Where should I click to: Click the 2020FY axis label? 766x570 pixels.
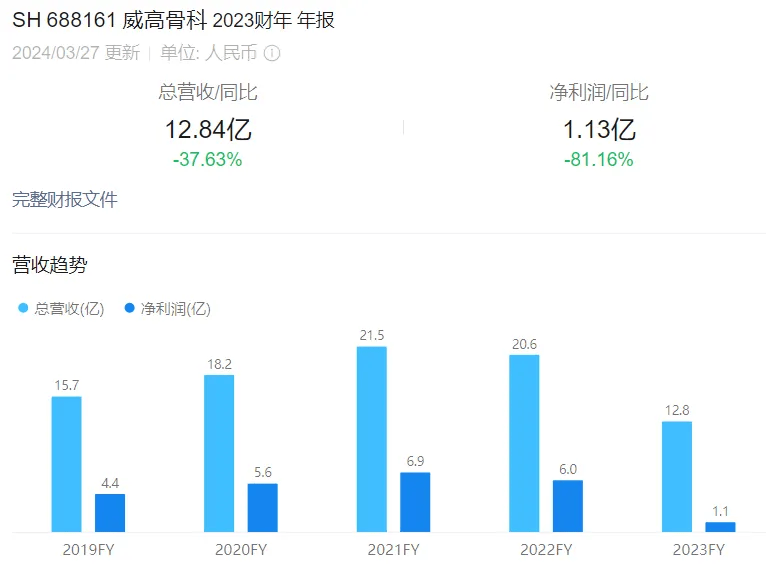[x=241, y=550]
